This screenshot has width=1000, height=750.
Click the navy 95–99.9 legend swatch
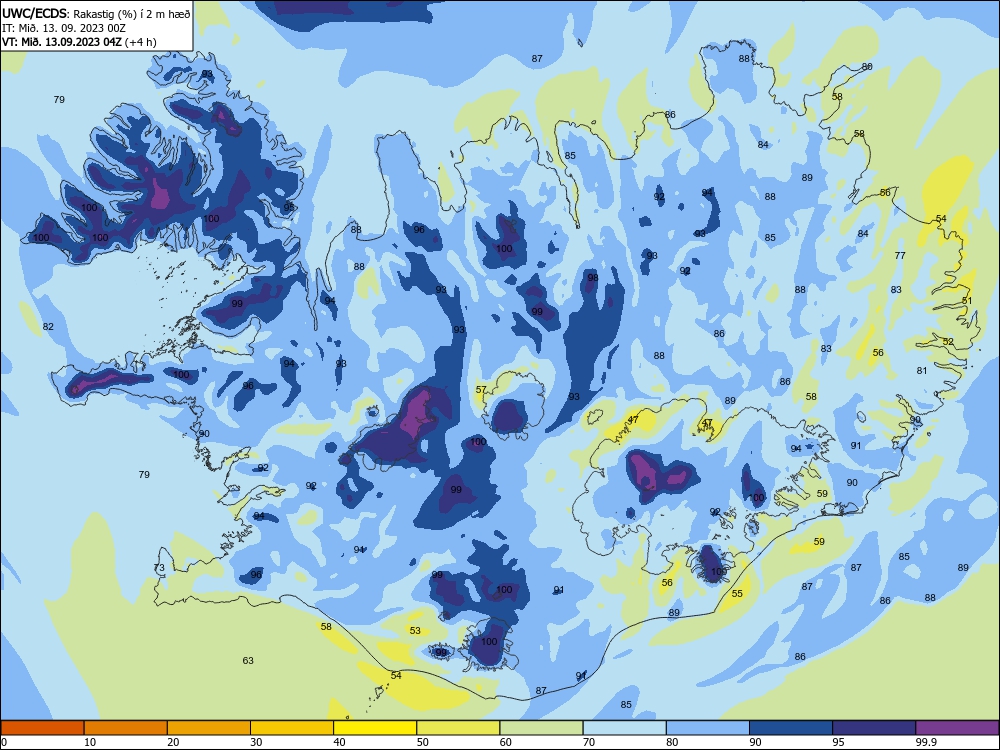874,728
